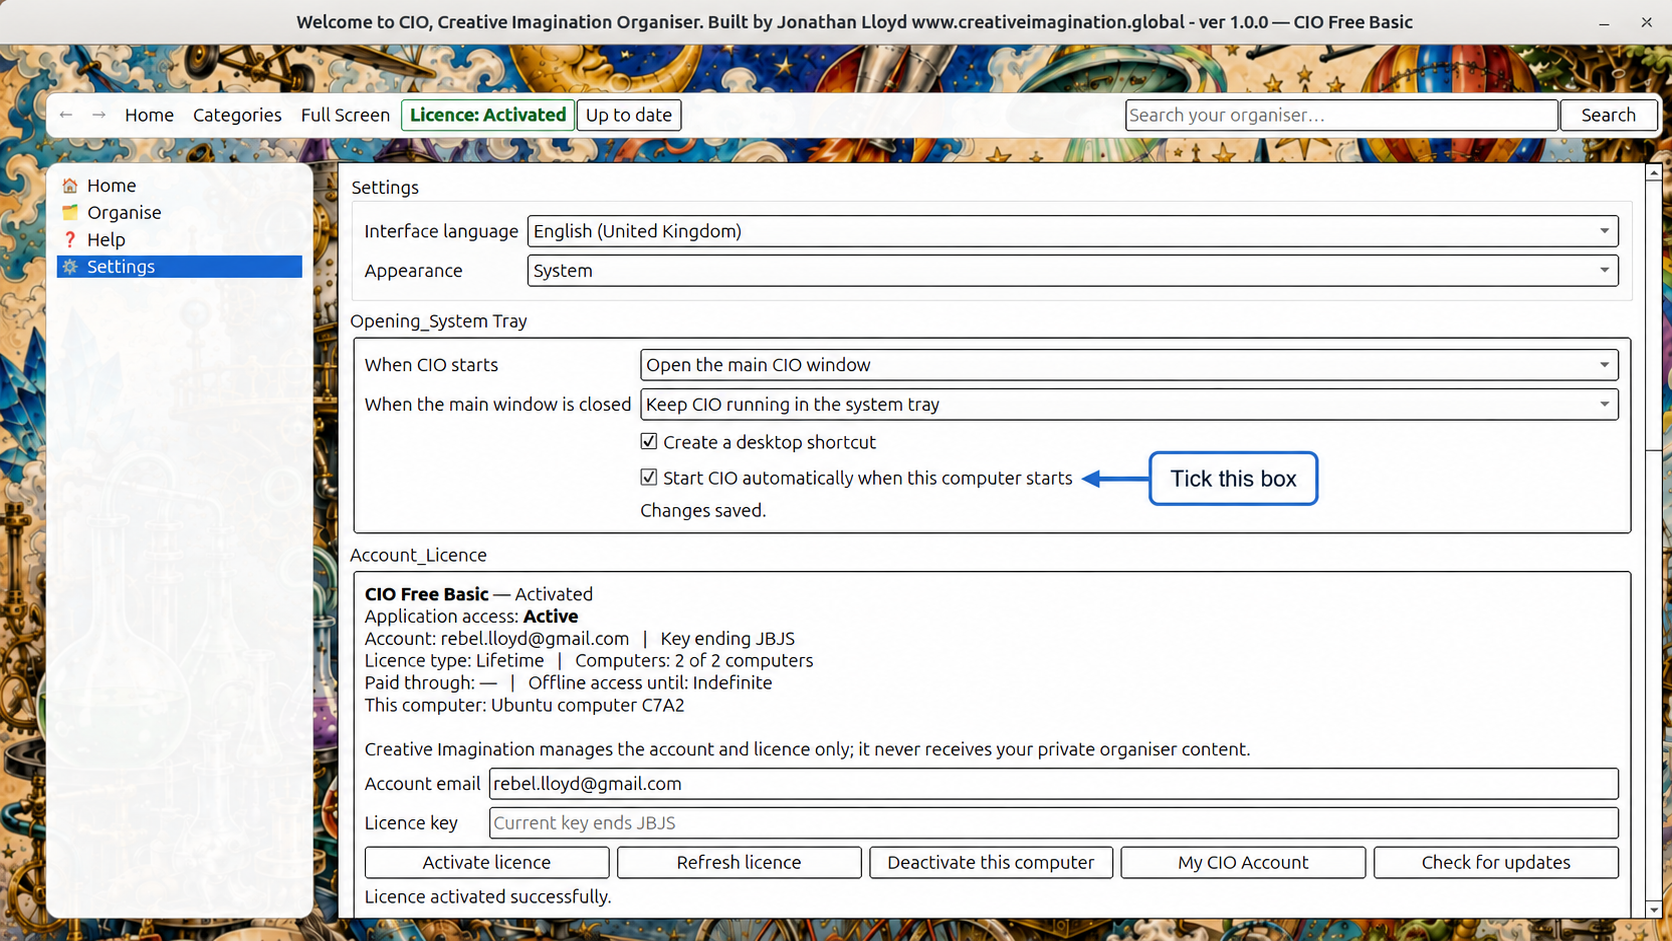Untick Start CIO automatically checkbox

click(x=649, y=477)
